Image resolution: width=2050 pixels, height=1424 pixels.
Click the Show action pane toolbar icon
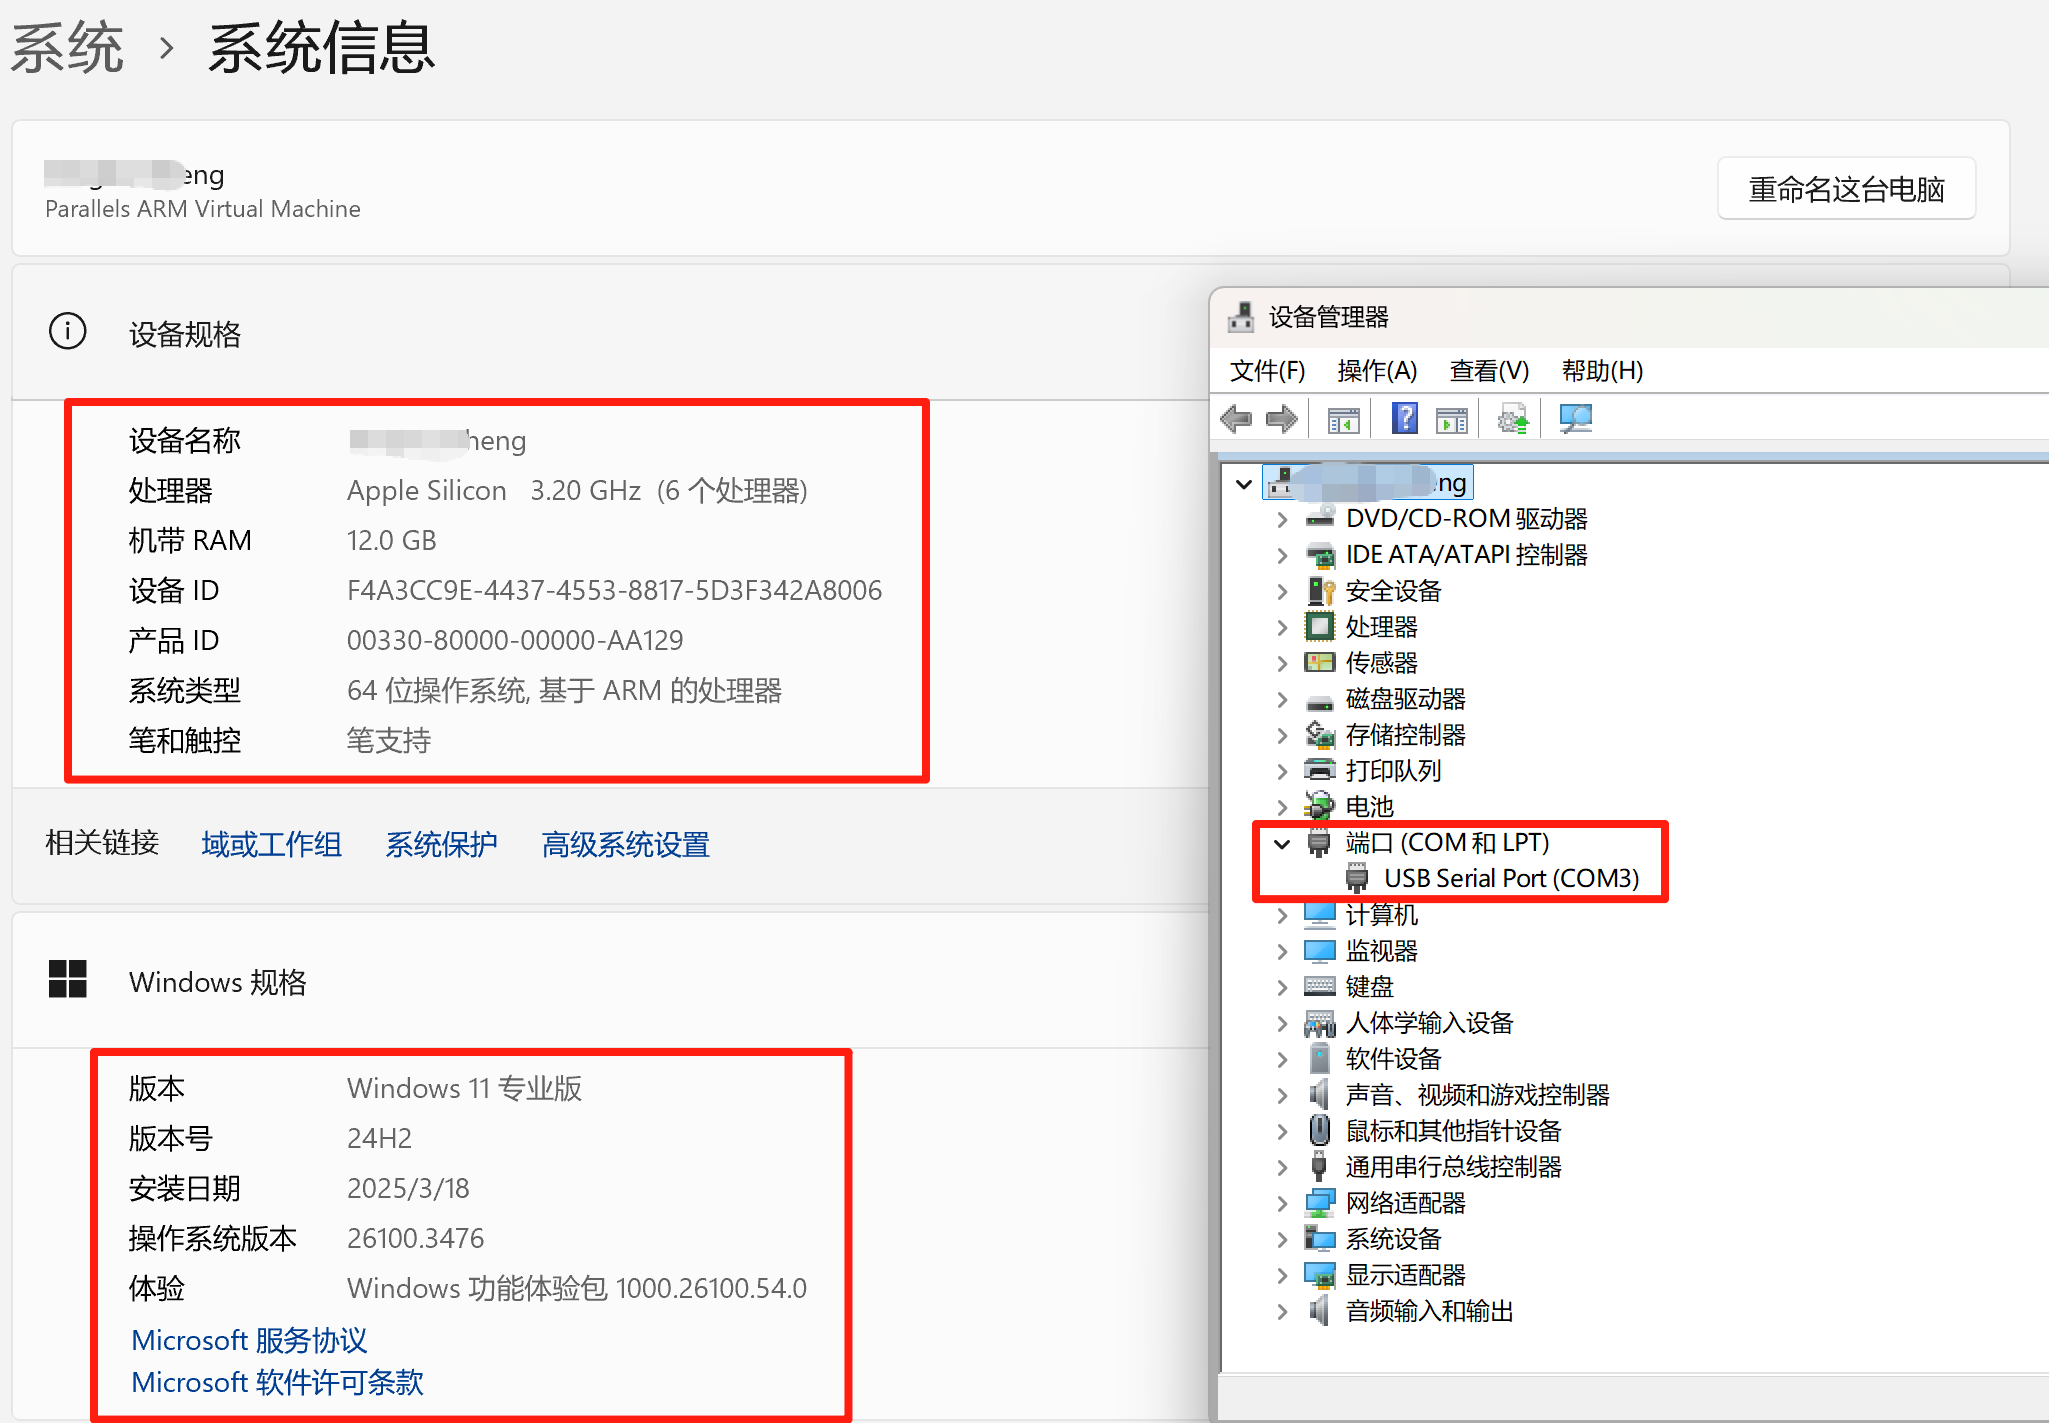coord(1451,417)
